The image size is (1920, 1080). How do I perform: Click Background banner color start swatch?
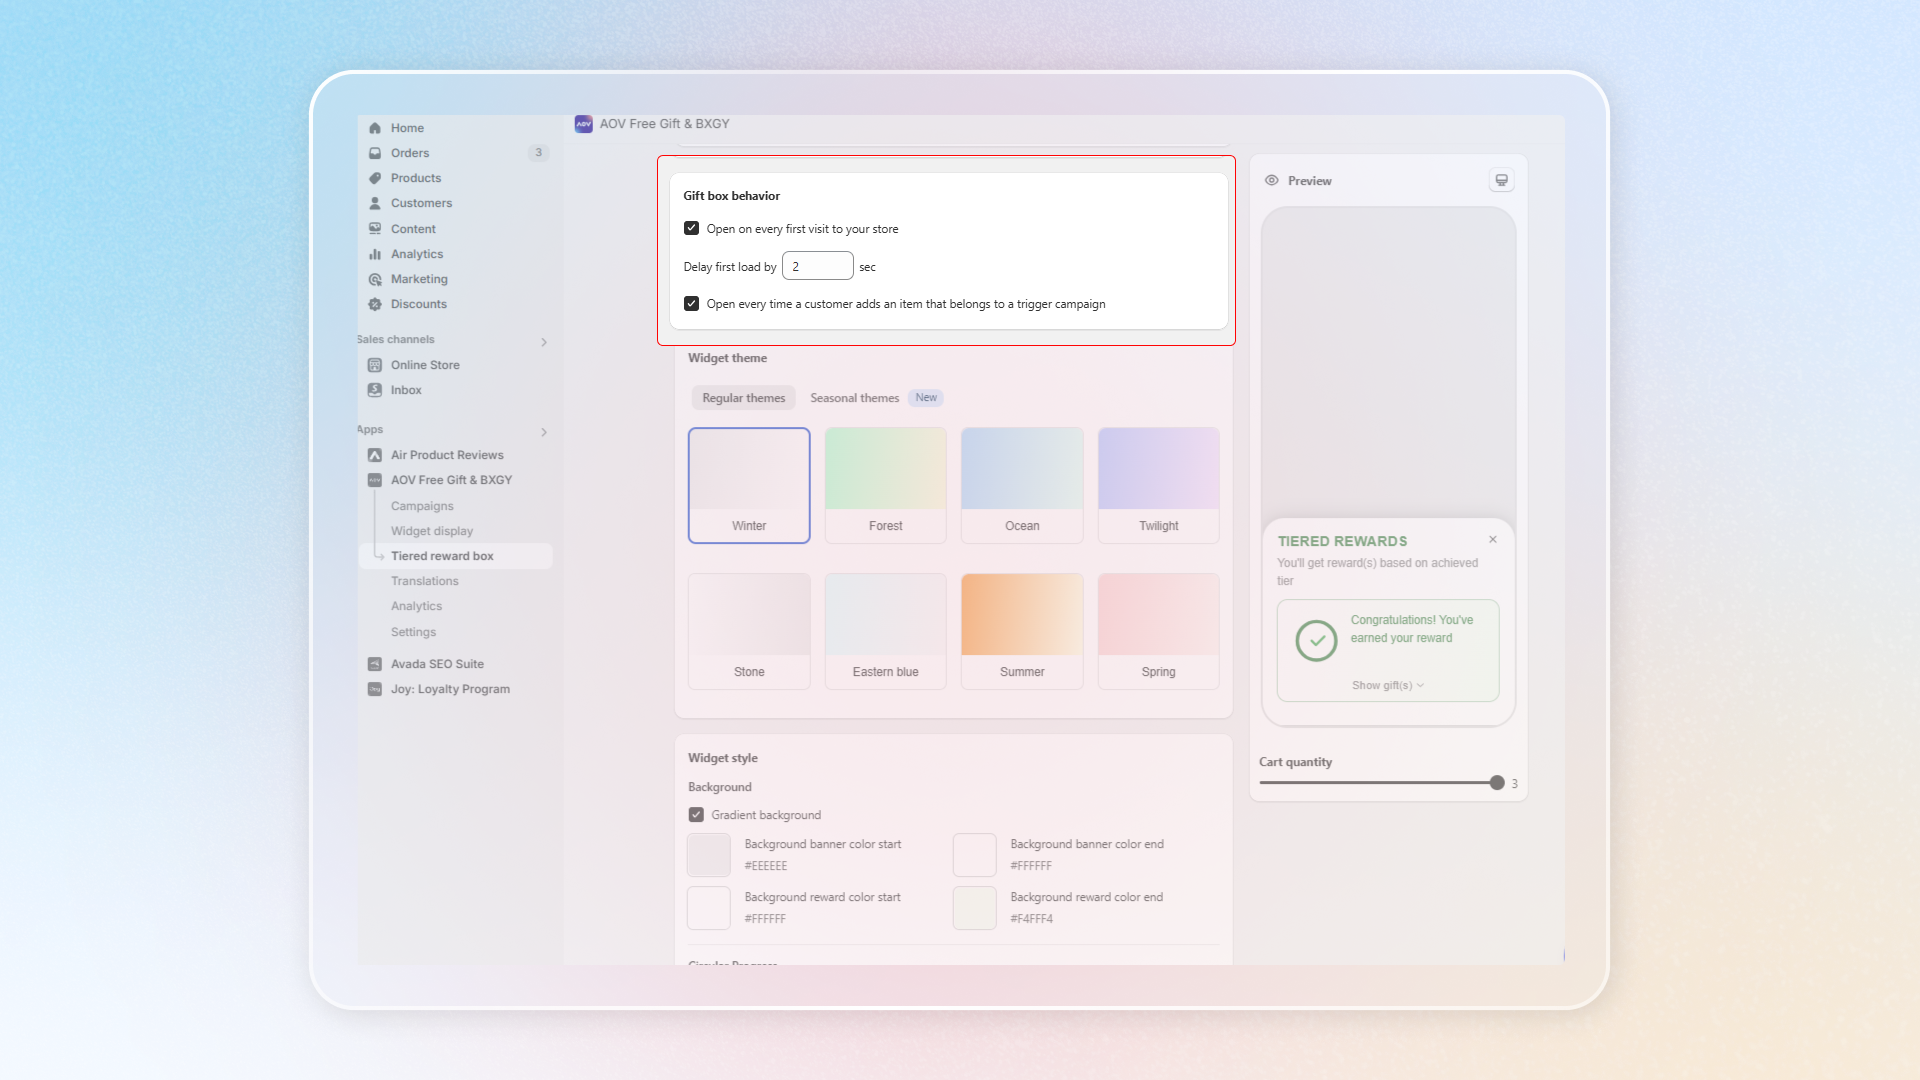[709, 855]
